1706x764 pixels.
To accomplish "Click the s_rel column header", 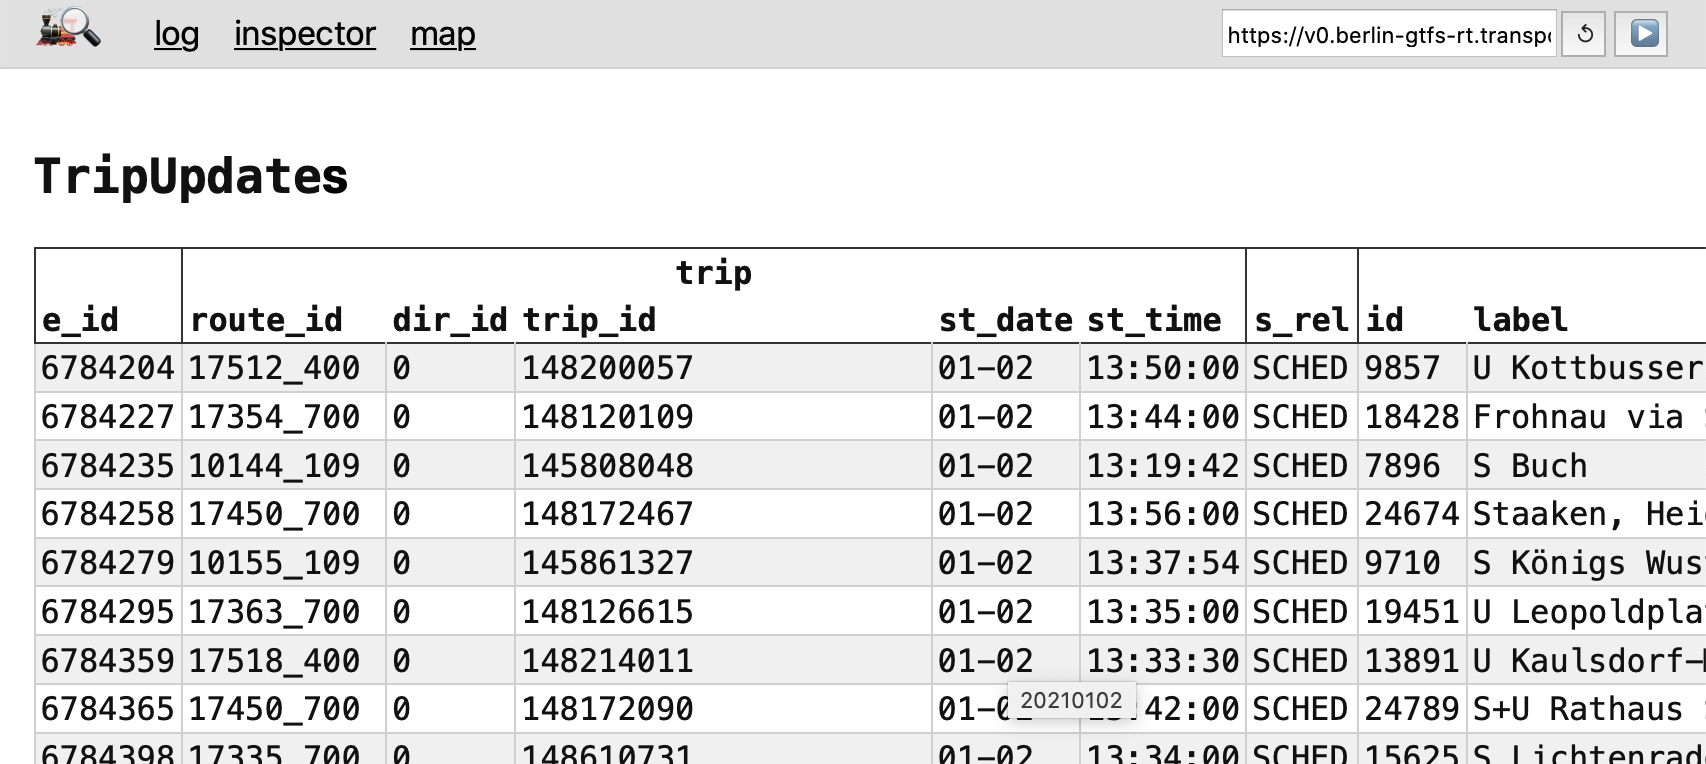I will tap(1301, 320).
